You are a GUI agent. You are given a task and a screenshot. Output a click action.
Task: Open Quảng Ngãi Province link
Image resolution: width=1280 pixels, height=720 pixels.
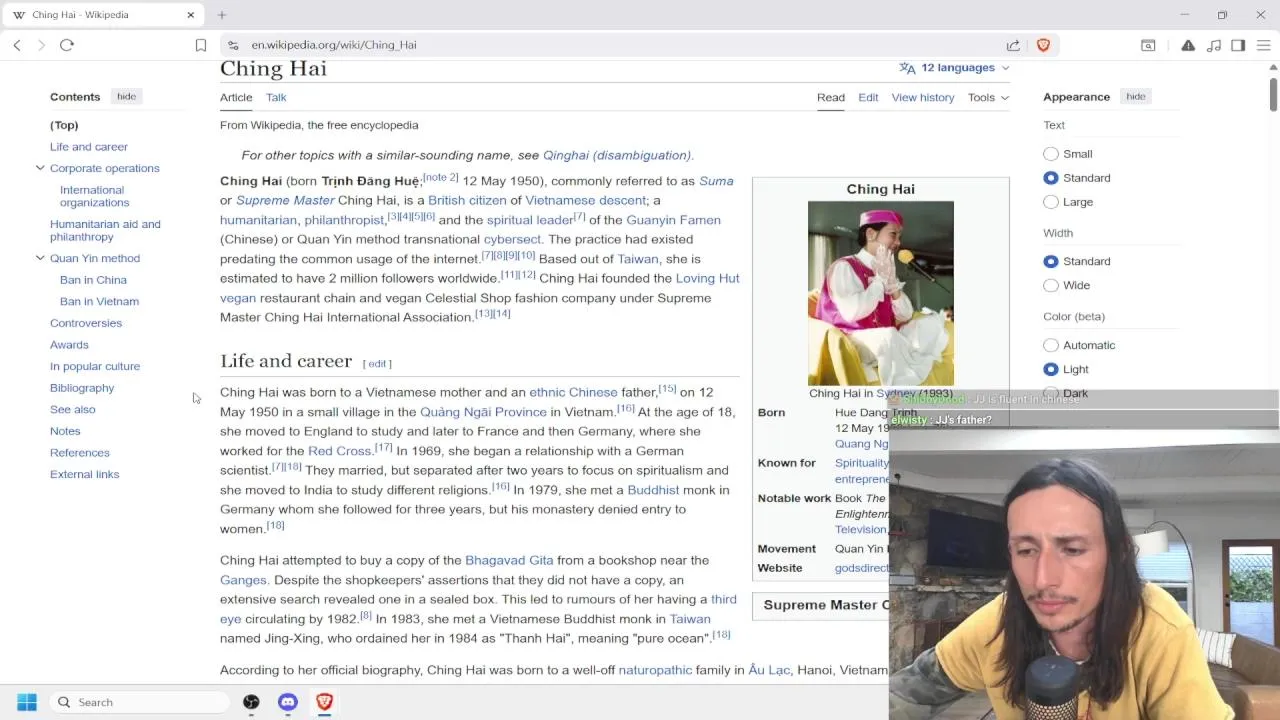tap(483, 412)
